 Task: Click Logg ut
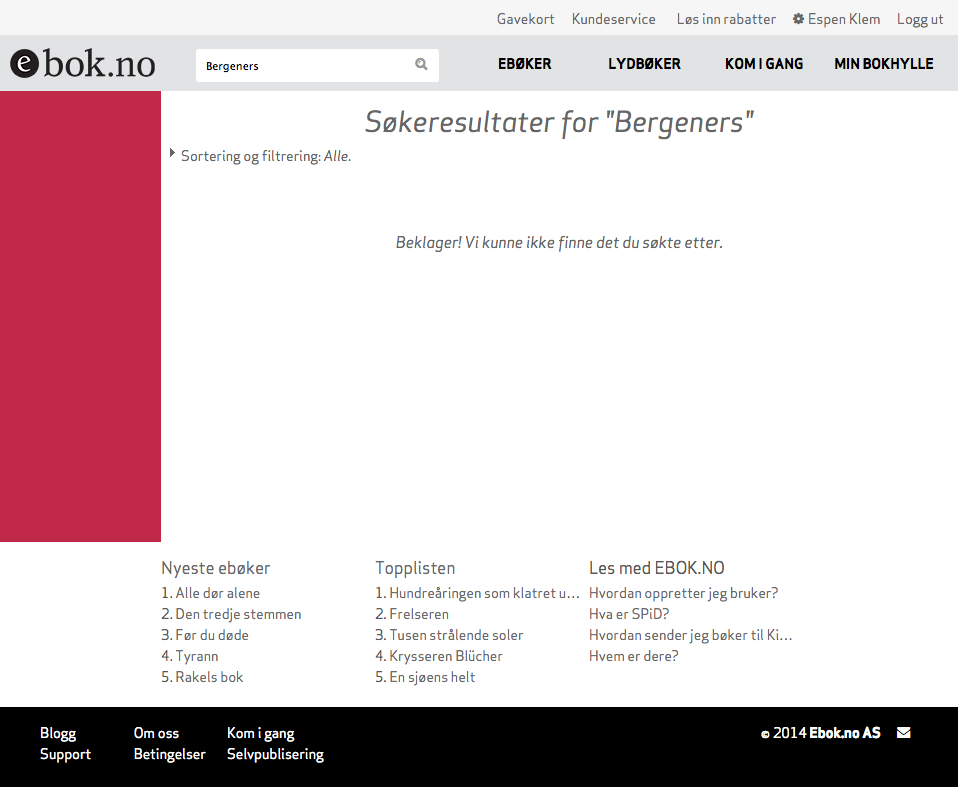tap(920, 19)
